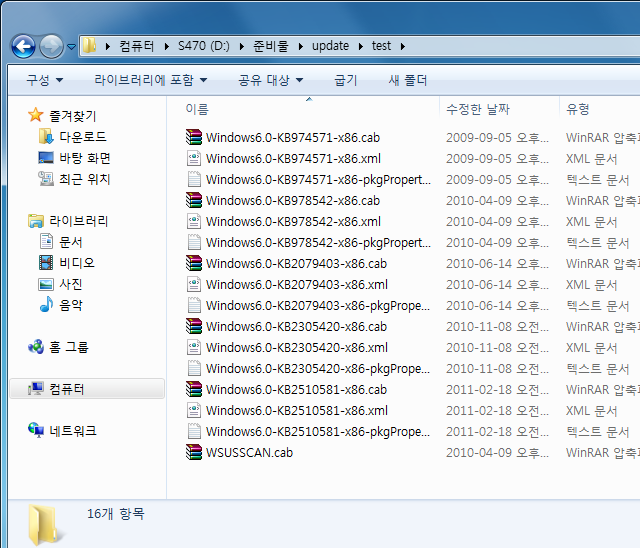The image size is (640, 548).
Task: Sort by the 수정한 날짜 column header
Action: (x=478, y=109)
